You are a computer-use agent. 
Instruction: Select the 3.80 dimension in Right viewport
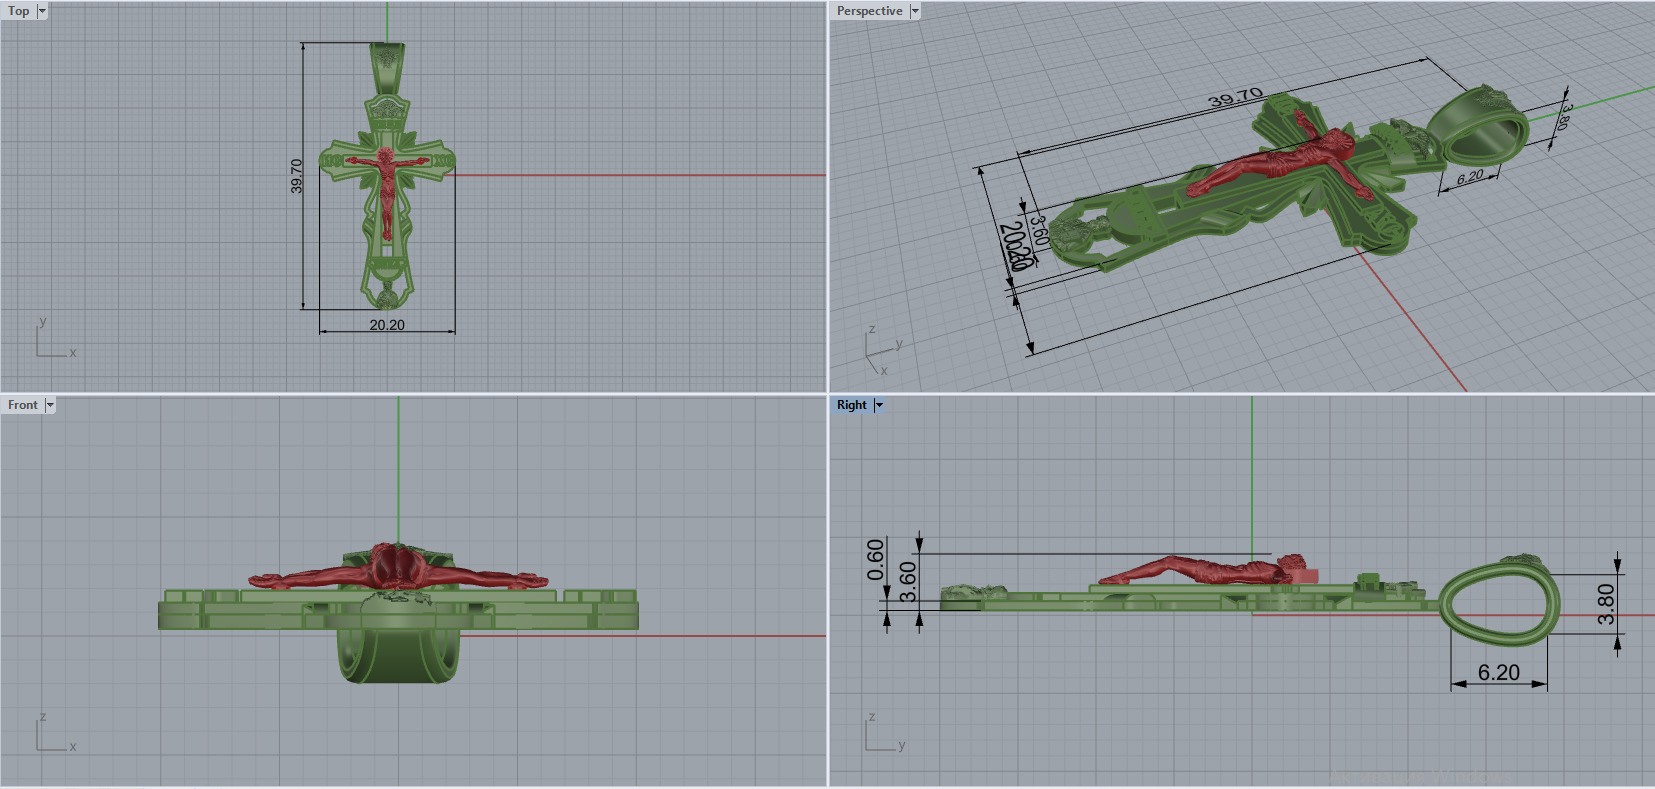(x=1606, y=603)
